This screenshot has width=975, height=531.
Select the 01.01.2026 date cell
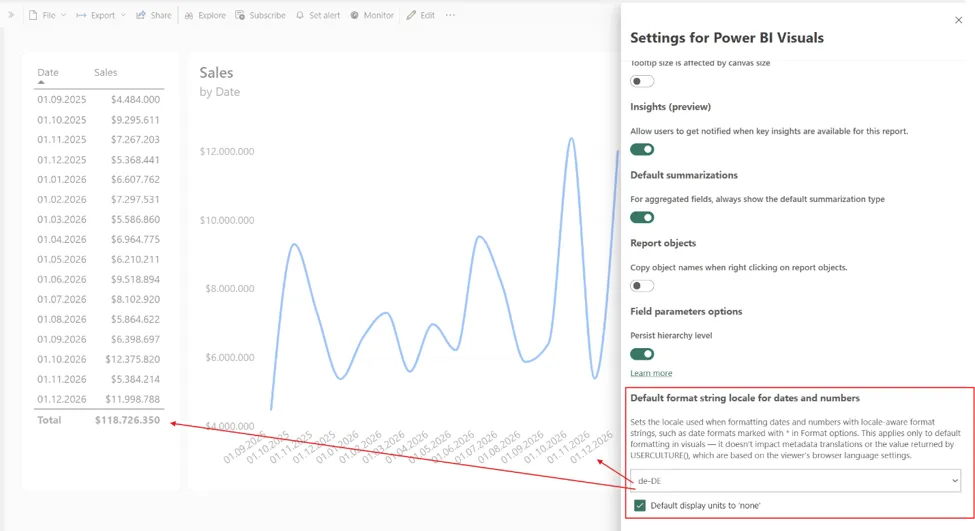62,179
